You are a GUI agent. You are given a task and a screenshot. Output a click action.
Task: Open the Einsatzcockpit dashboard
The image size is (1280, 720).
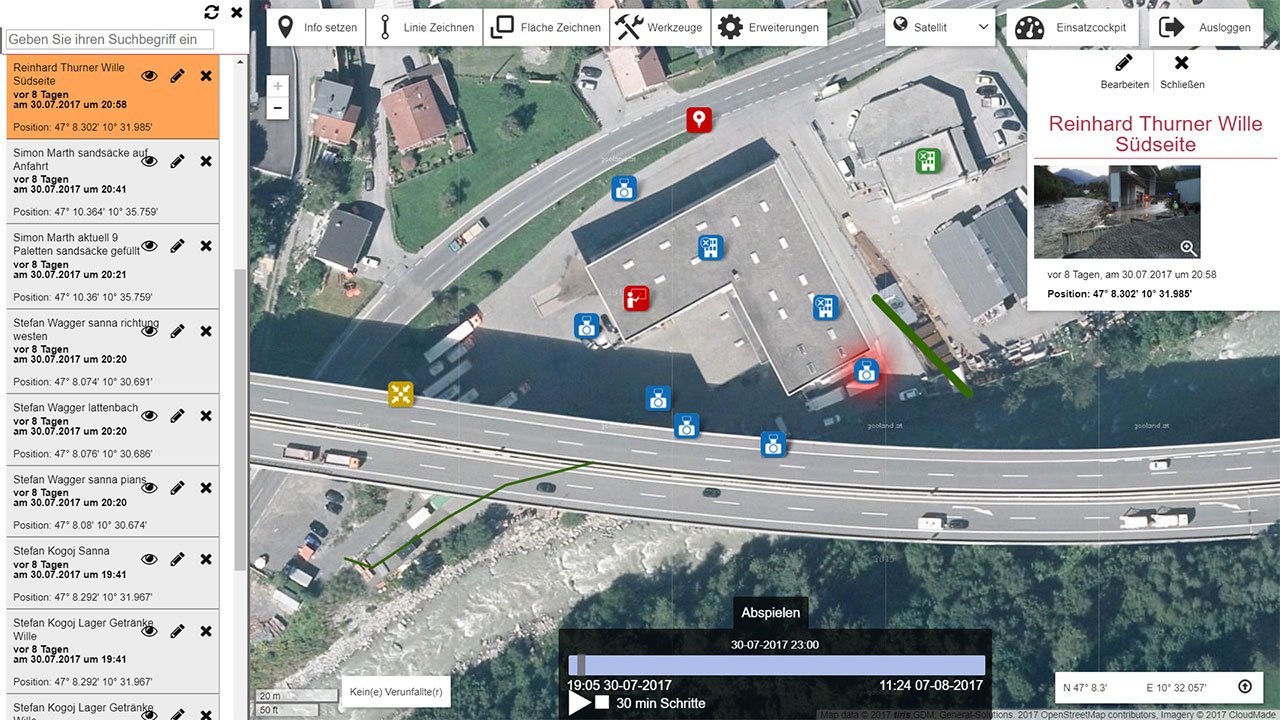click(1072, 28)
